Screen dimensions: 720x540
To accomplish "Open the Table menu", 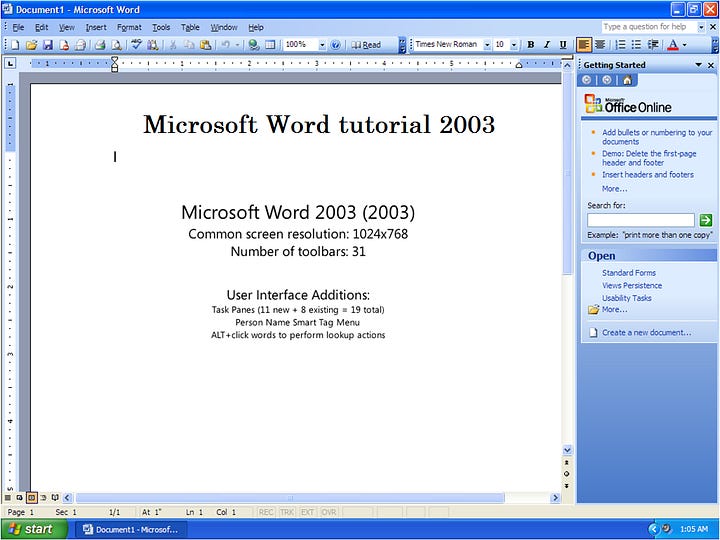I will pyautogui.click(x=190, y=28).
